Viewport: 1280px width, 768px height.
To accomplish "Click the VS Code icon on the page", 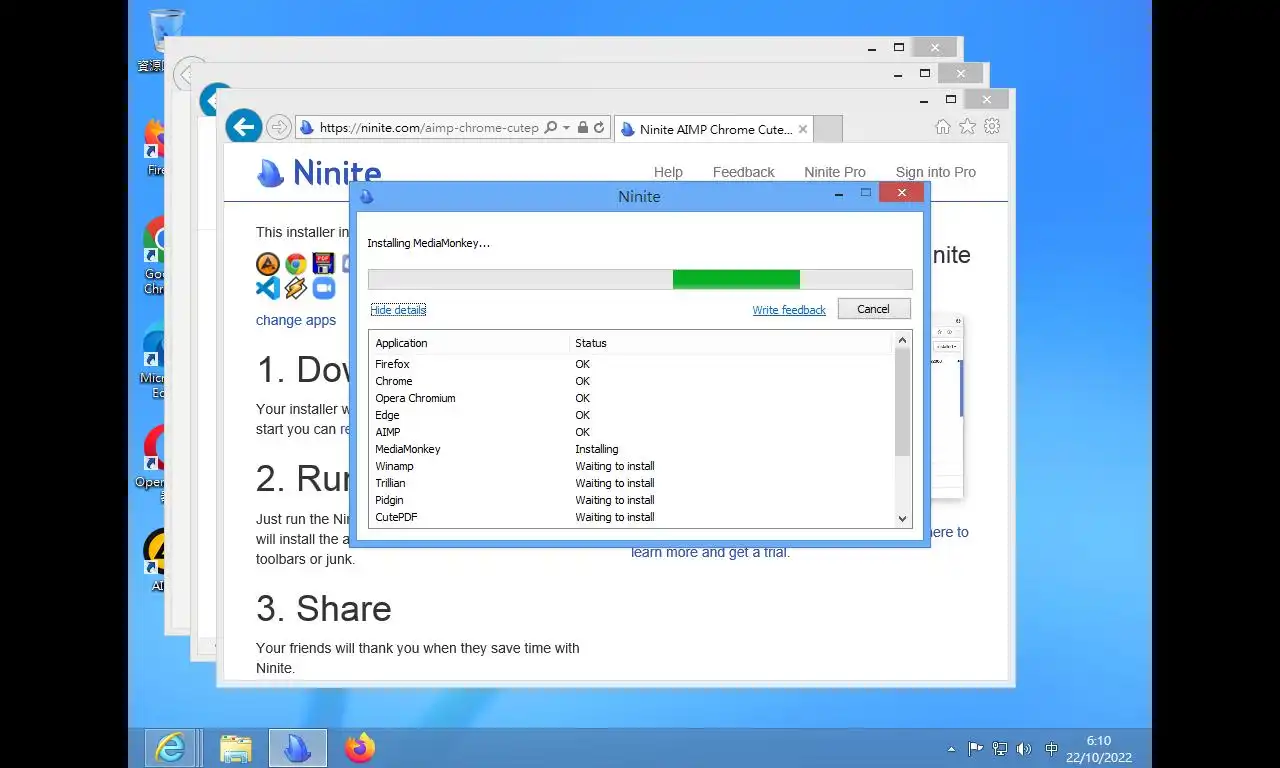I will click(x=268, y=289).
